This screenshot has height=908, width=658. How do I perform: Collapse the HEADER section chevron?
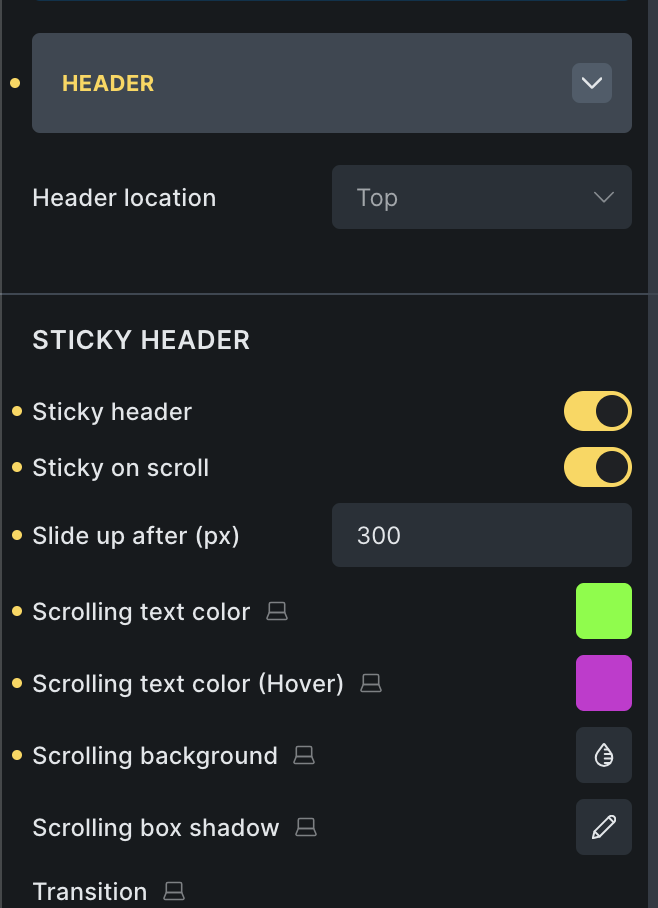(x=592, y=83)
